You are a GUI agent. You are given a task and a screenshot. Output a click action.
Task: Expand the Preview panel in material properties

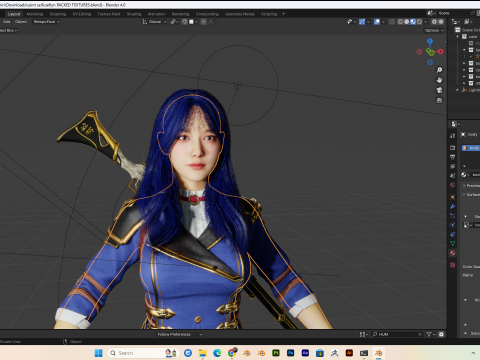point(471,185)
